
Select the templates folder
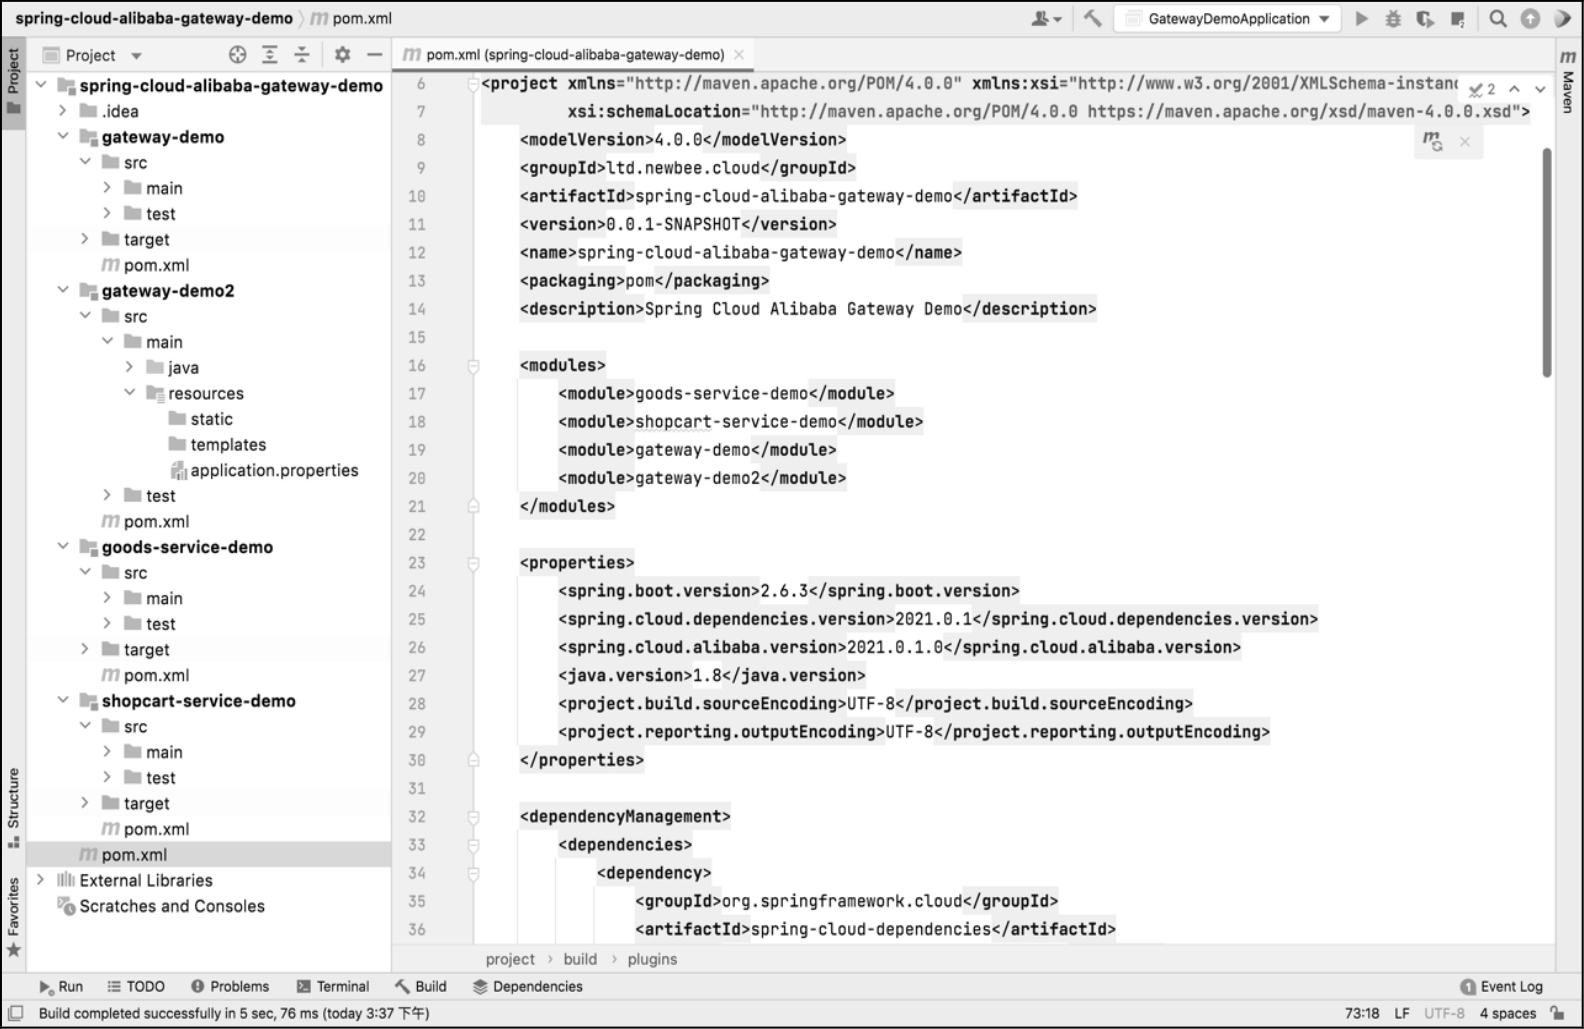(228, 444)
